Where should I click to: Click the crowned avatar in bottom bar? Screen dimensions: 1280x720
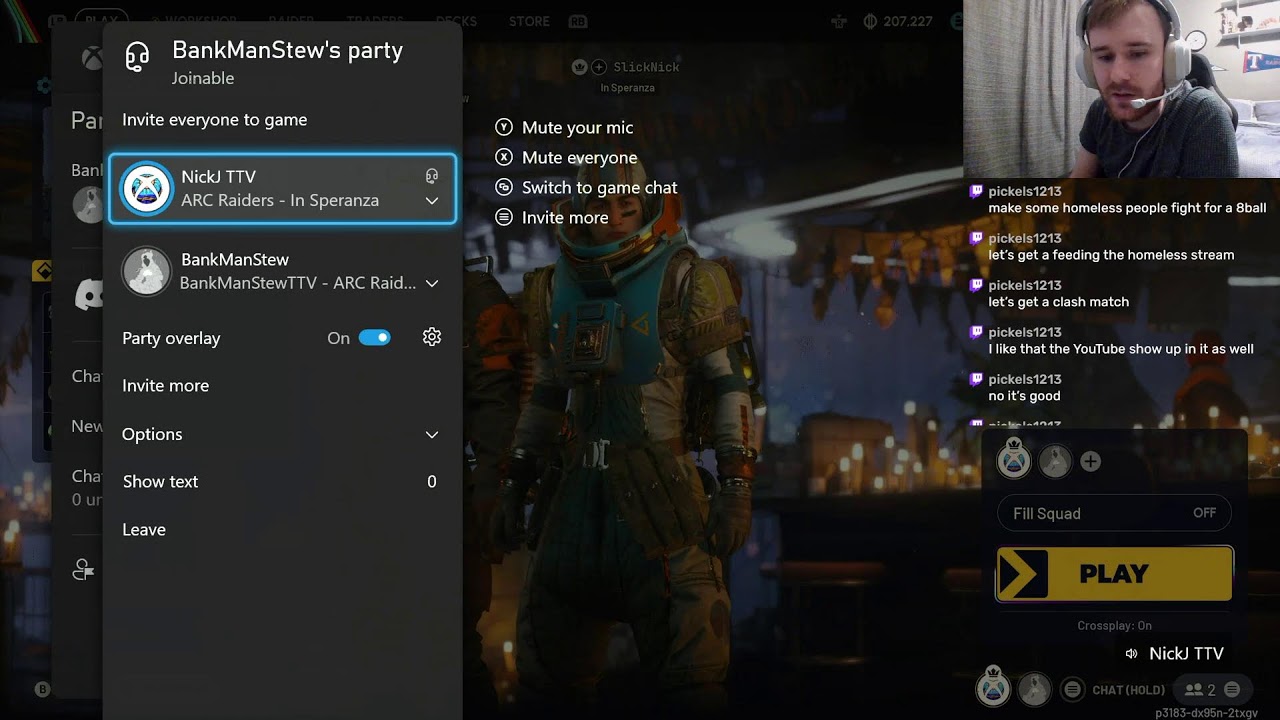click(x=993, y=686)
